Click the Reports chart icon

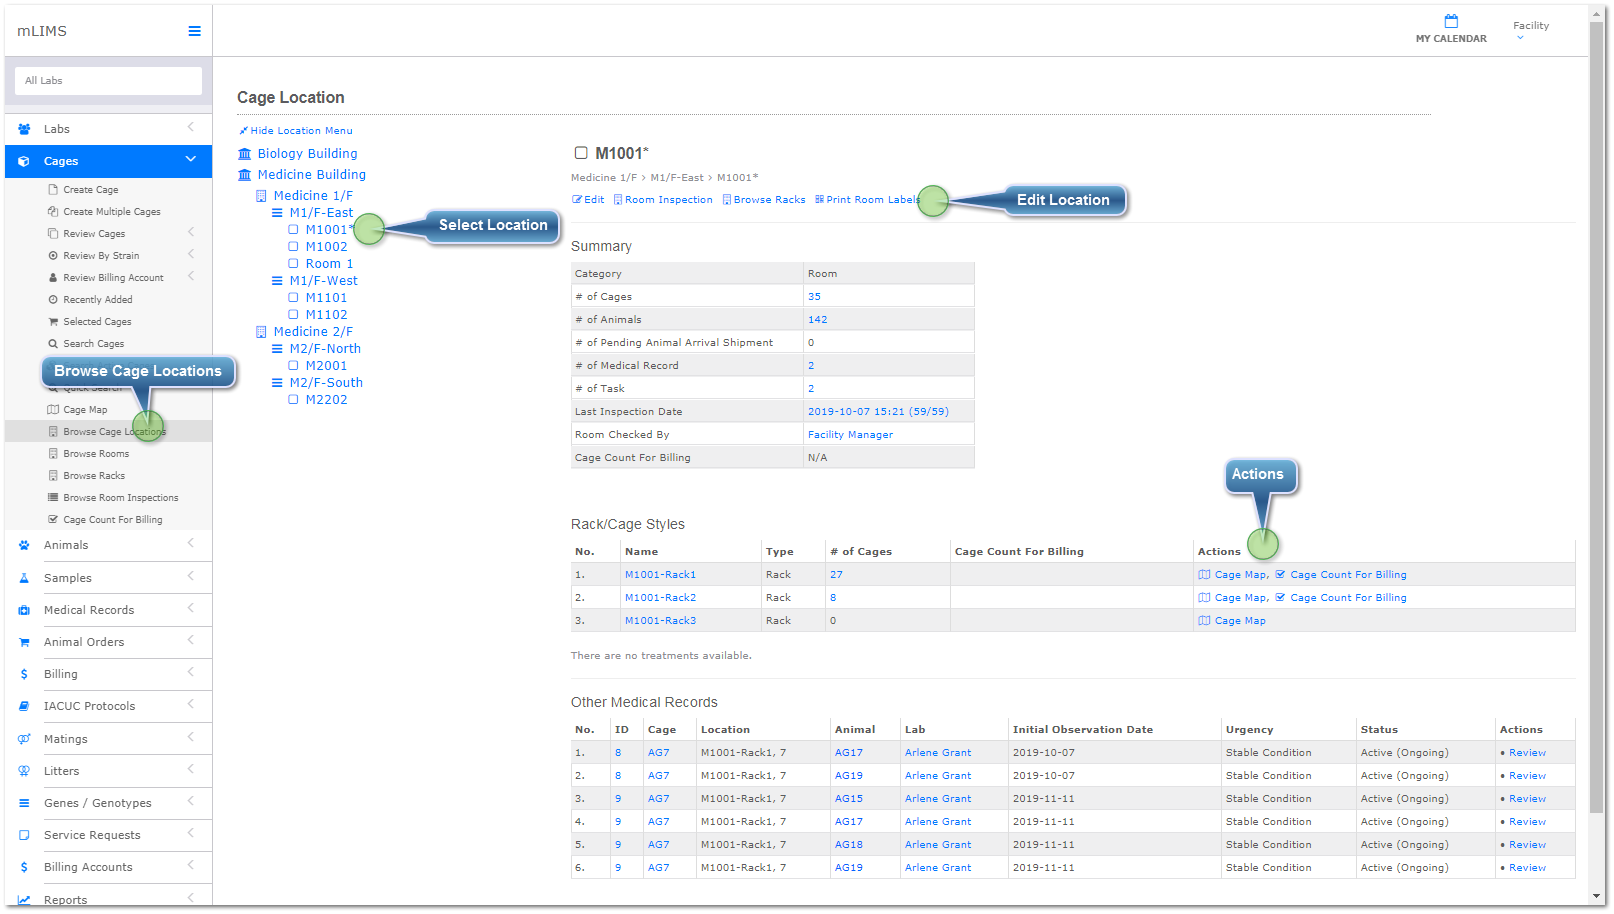tap(24, 900)
